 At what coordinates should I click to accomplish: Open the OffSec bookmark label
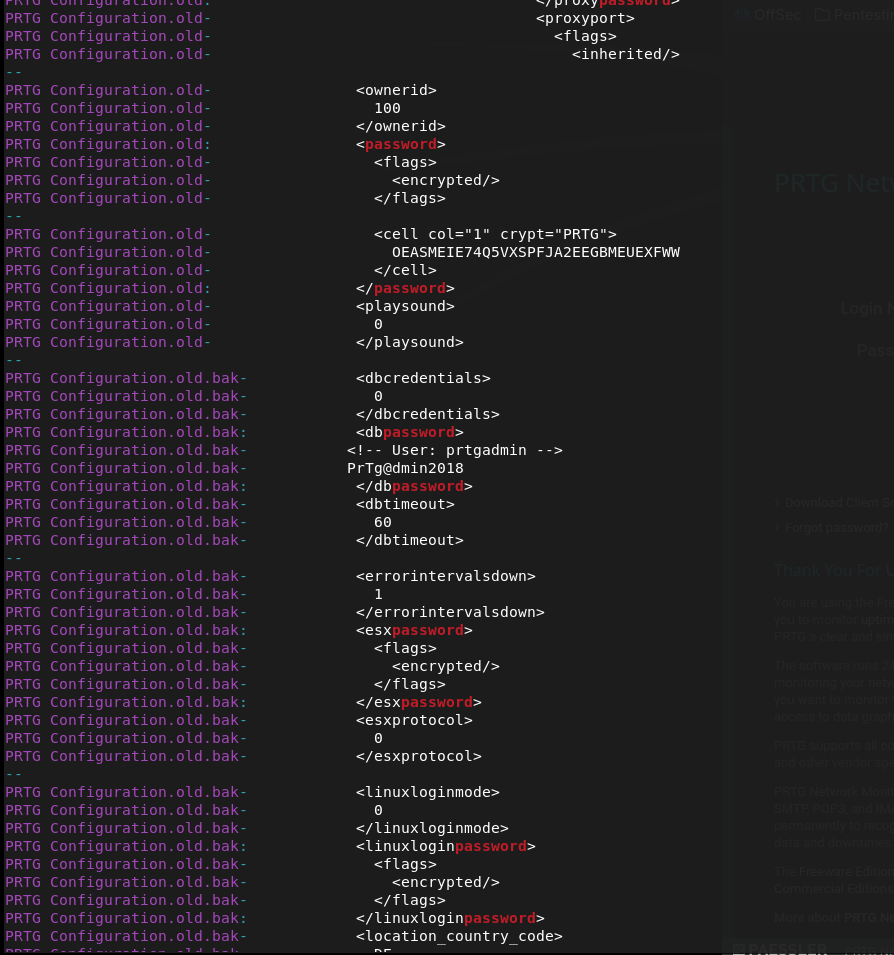(777, 15)
